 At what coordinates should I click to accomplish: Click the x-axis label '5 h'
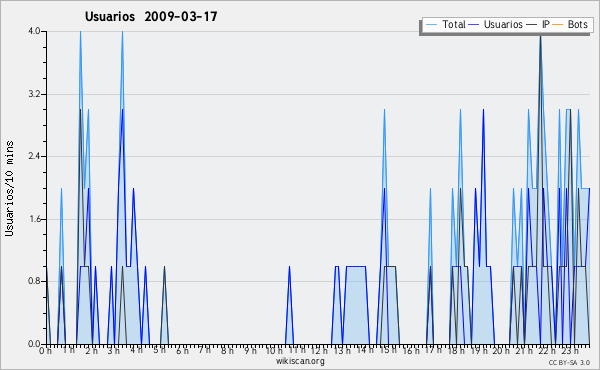point(159,350)
